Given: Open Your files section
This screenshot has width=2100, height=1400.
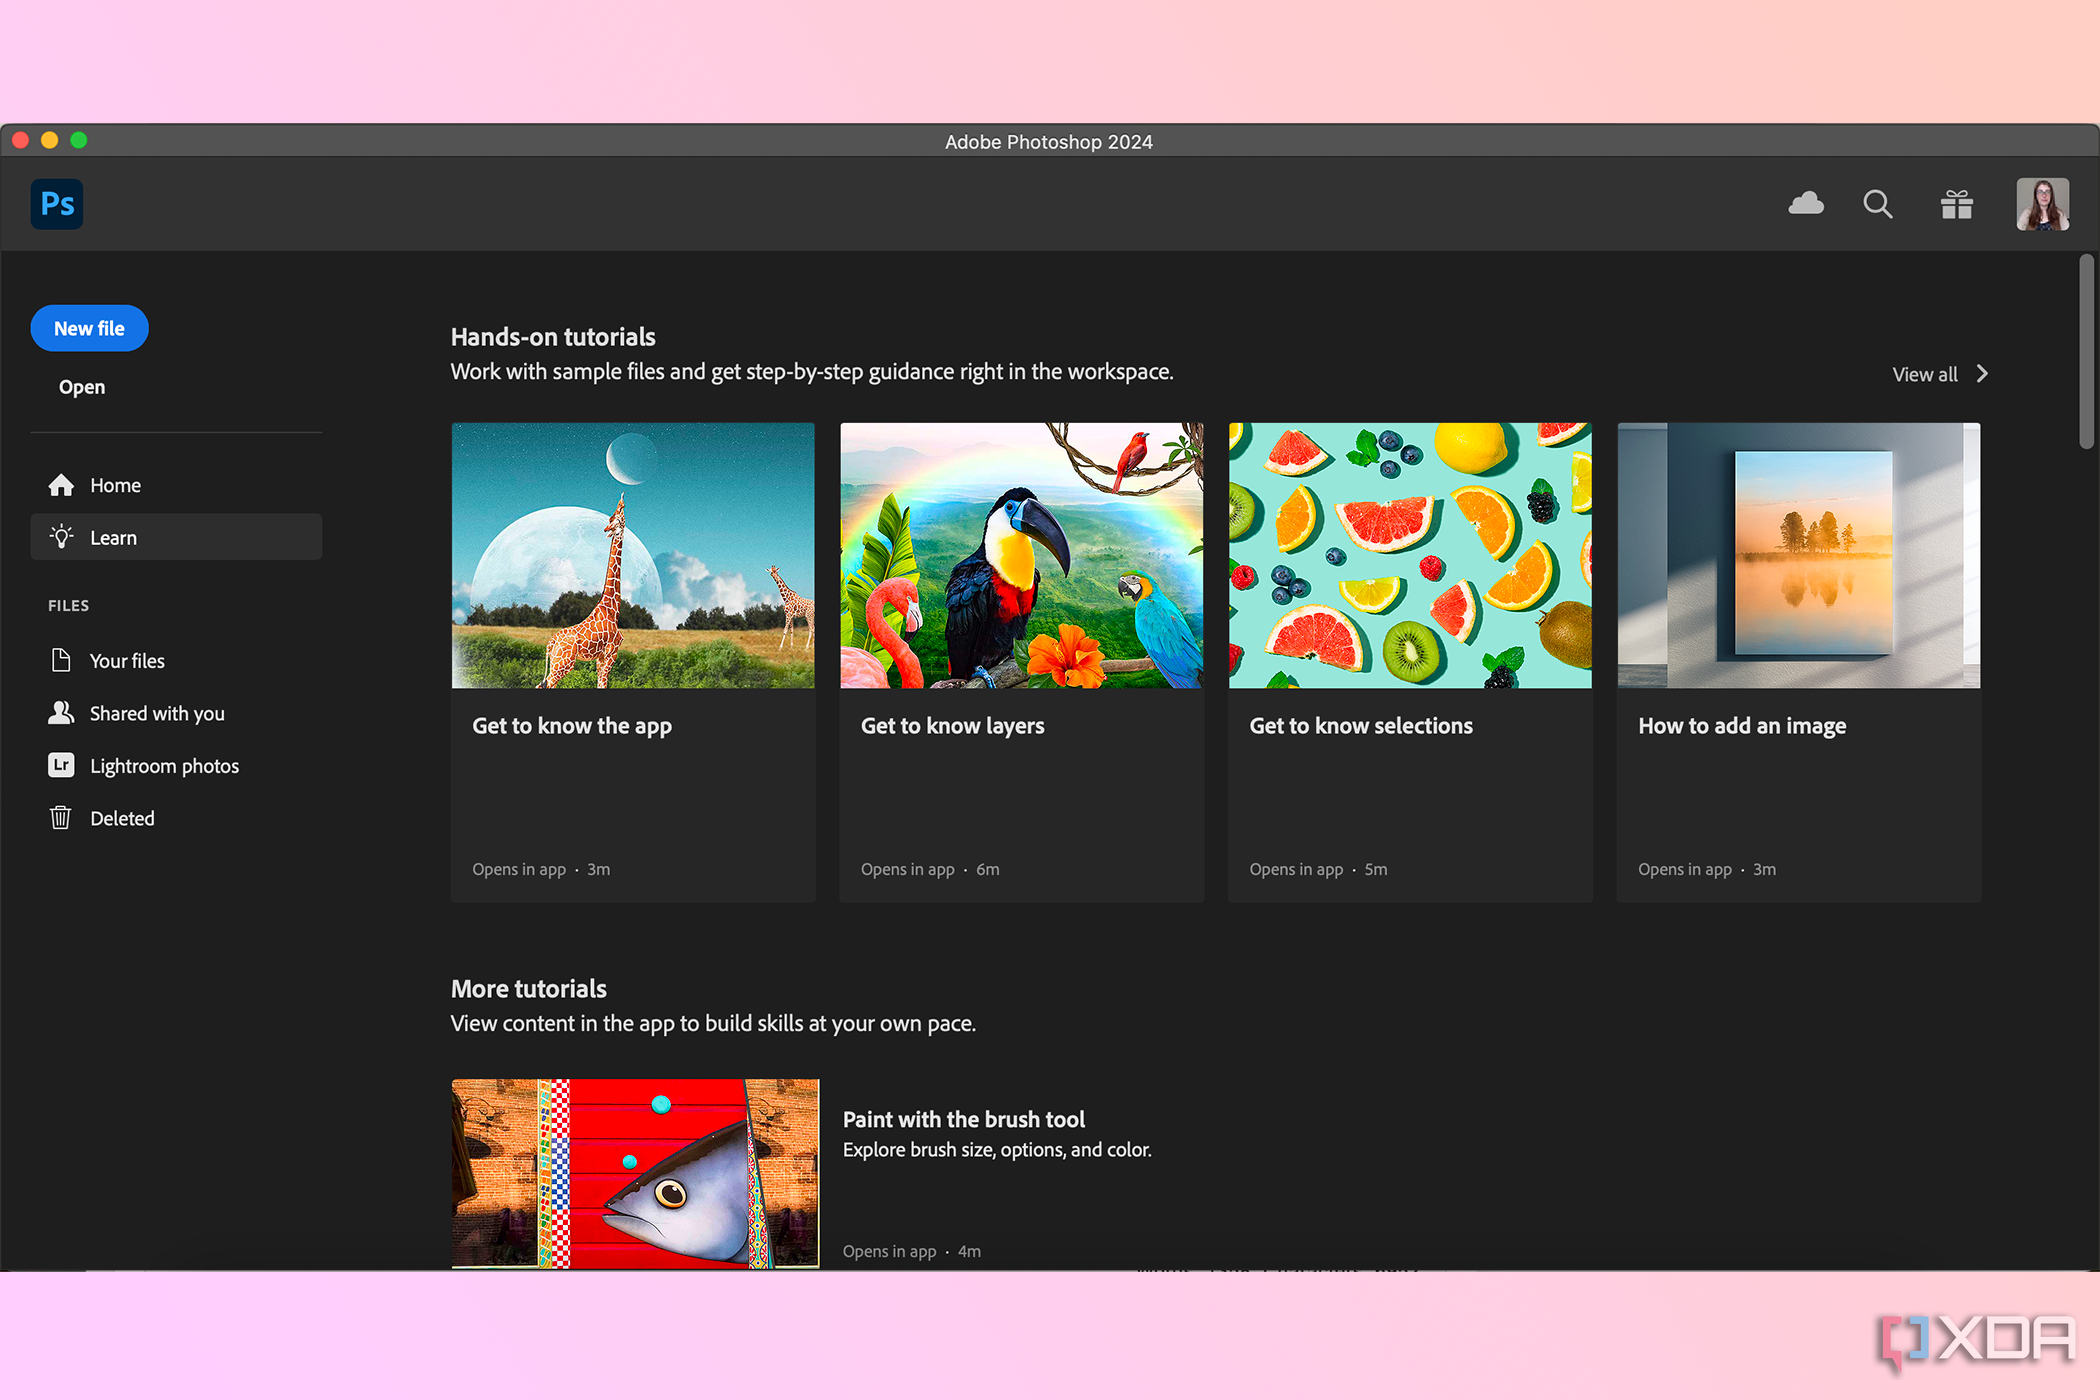Looking at the screenshot, I should coord(176,660).
